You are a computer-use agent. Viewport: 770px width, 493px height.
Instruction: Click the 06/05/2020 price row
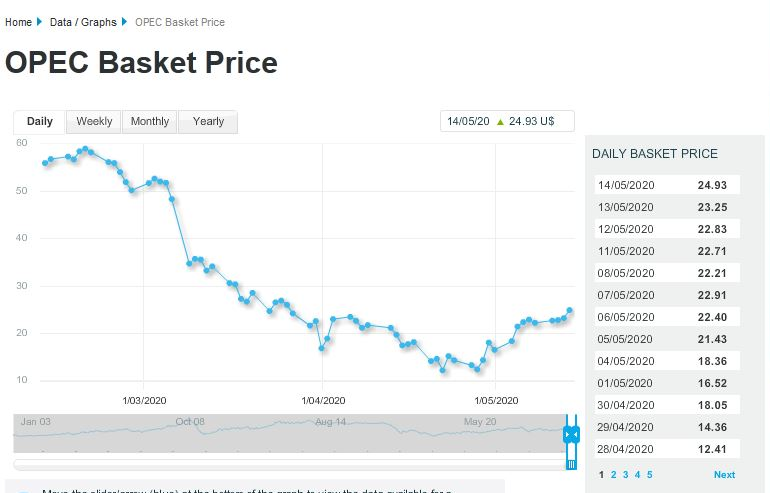coord(667,317)
